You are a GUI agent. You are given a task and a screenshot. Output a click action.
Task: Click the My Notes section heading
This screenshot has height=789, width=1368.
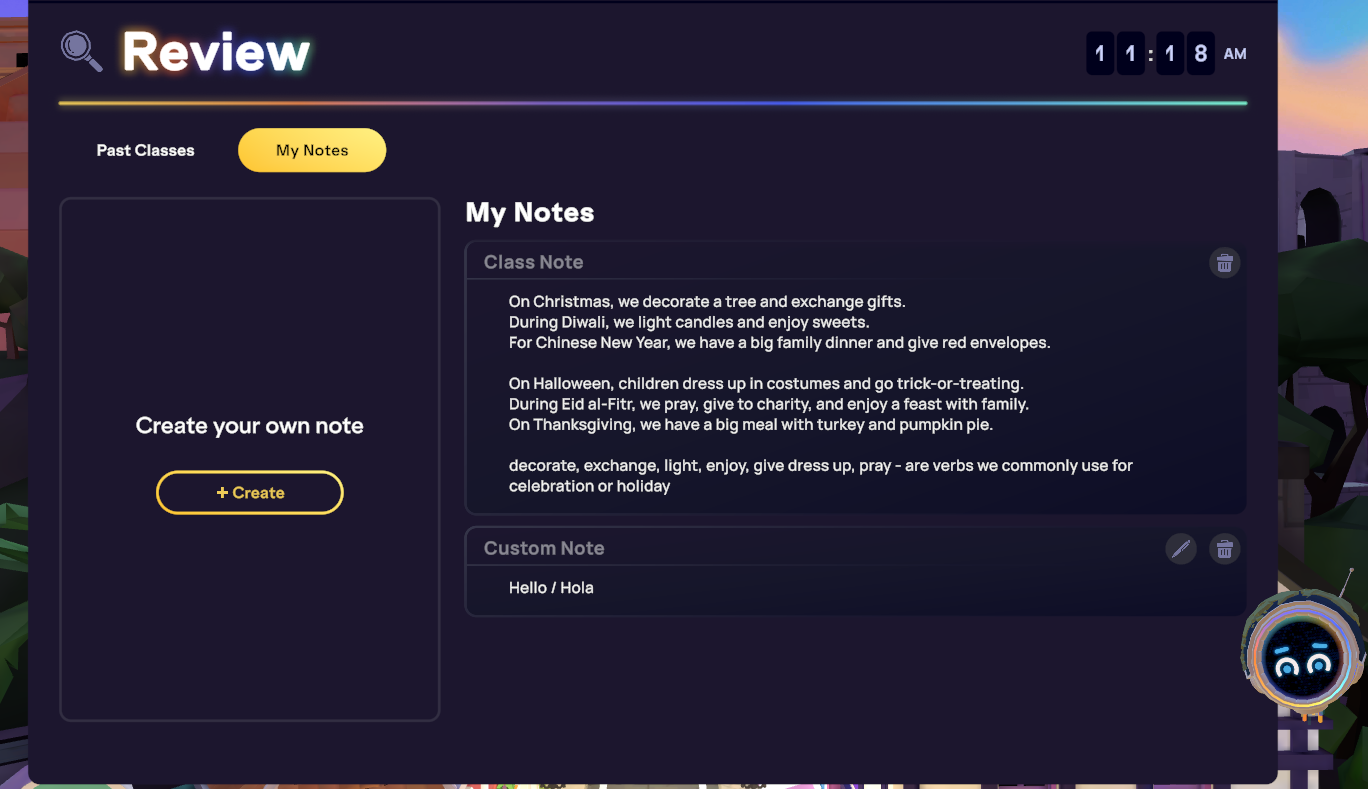click(530, 212)
